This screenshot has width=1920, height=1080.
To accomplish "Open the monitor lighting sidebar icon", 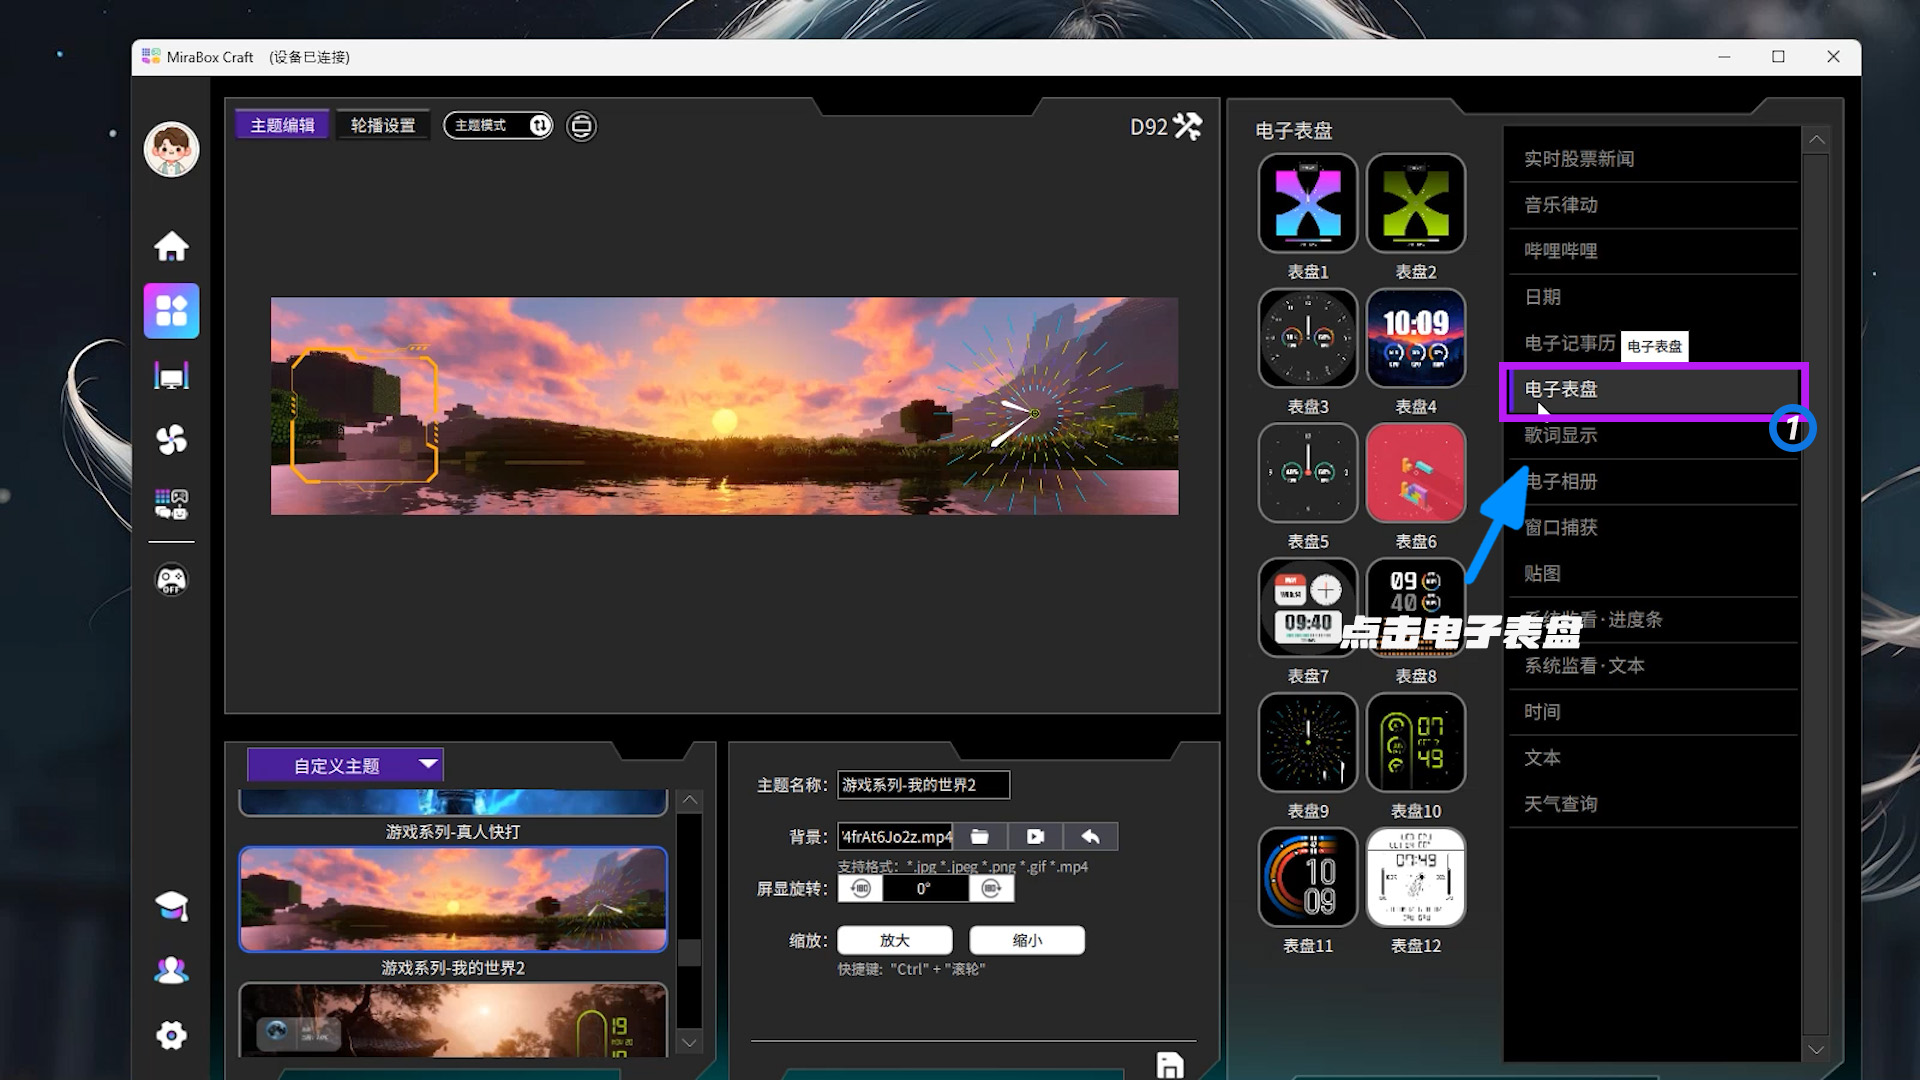I will [171, 376].
